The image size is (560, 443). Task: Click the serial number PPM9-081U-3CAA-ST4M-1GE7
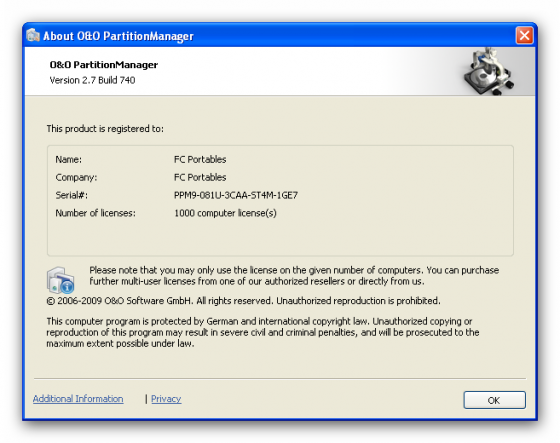236,195
